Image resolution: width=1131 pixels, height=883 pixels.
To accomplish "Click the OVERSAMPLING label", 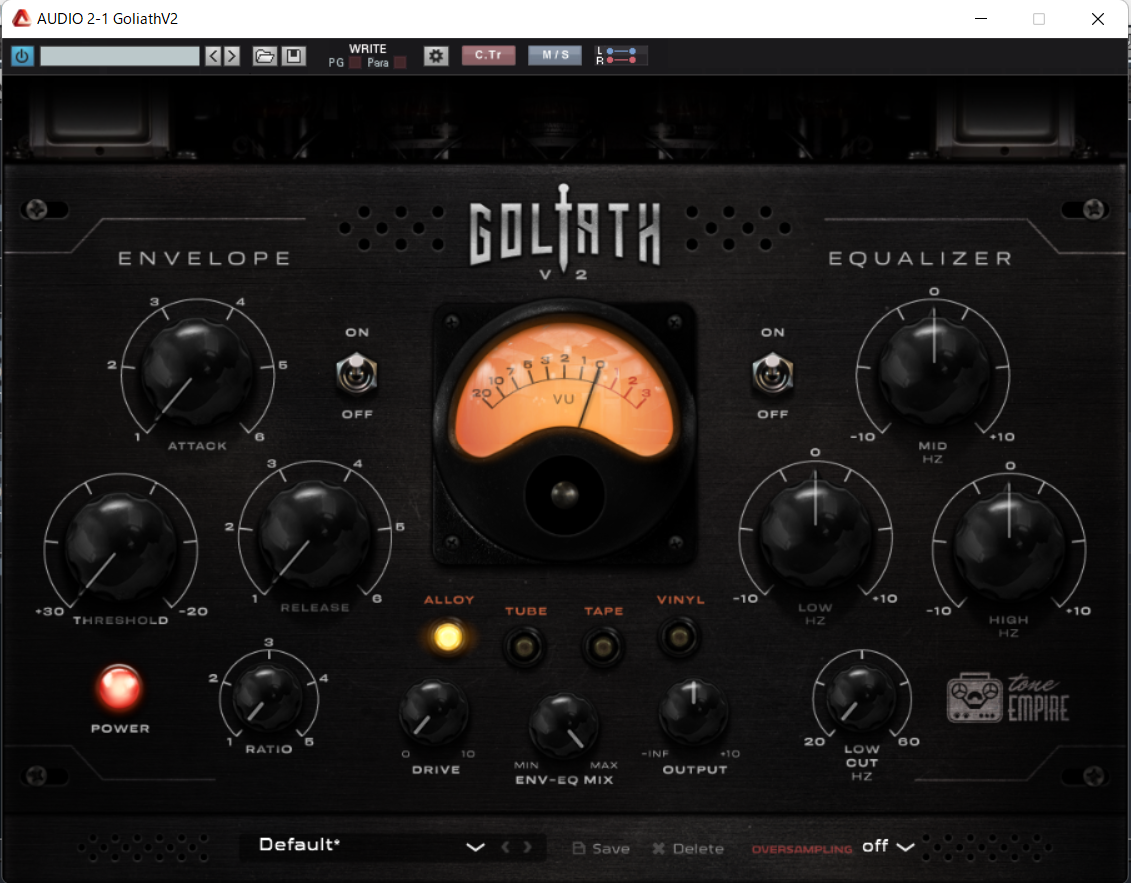I will tap(801, 849).
